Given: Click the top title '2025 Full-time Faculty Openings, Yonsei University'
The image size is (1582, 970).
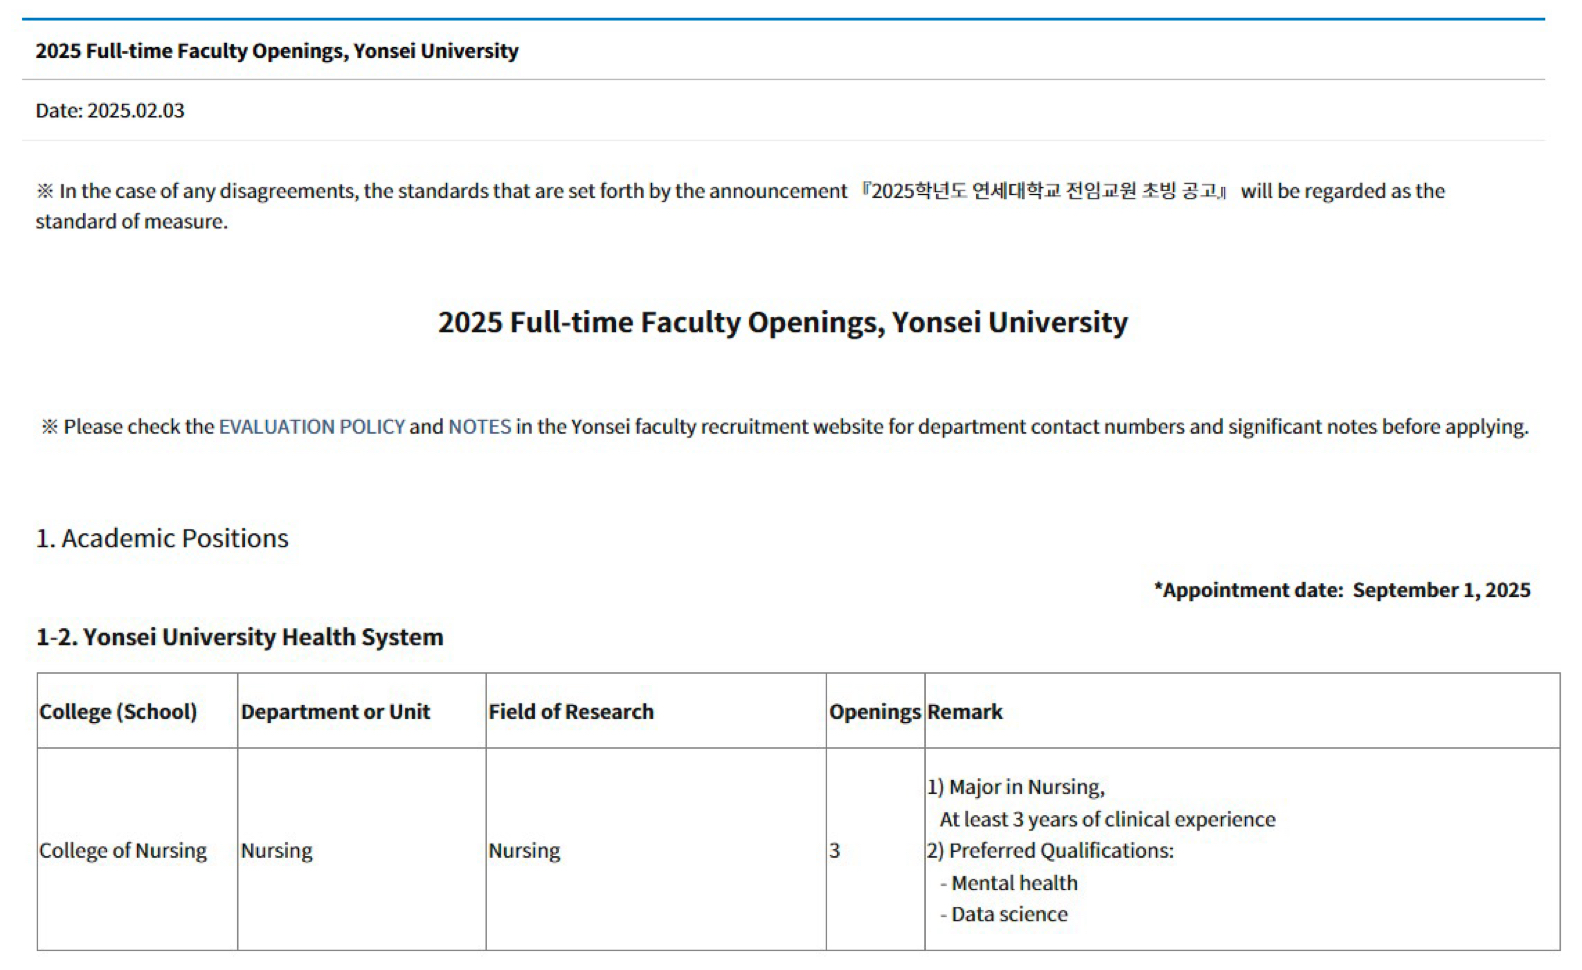Looking at the screenshot, I should [x=277, y=51].
